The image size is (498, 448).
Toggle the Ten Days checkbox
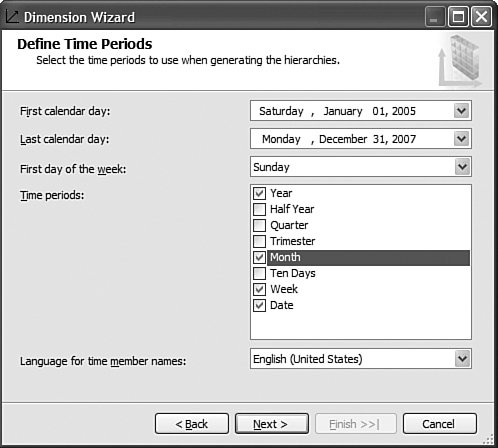pyautogui.click(x=259, y=273)
